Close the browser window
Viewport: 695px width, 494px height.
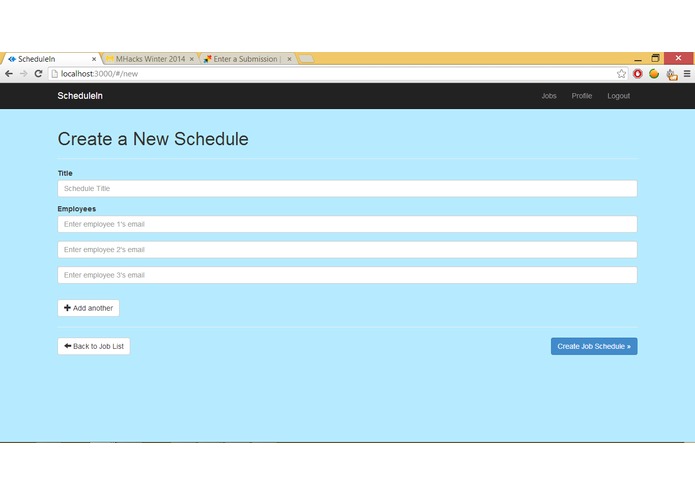coord(679,58)
